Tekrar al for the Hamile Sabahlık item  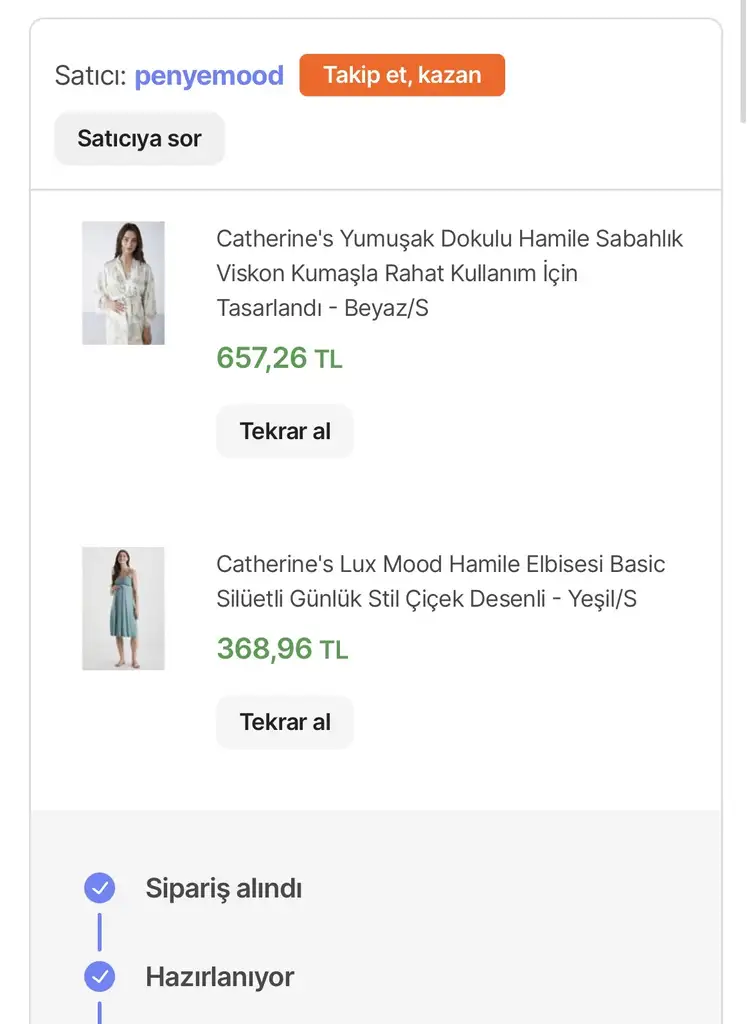point(285,431)
